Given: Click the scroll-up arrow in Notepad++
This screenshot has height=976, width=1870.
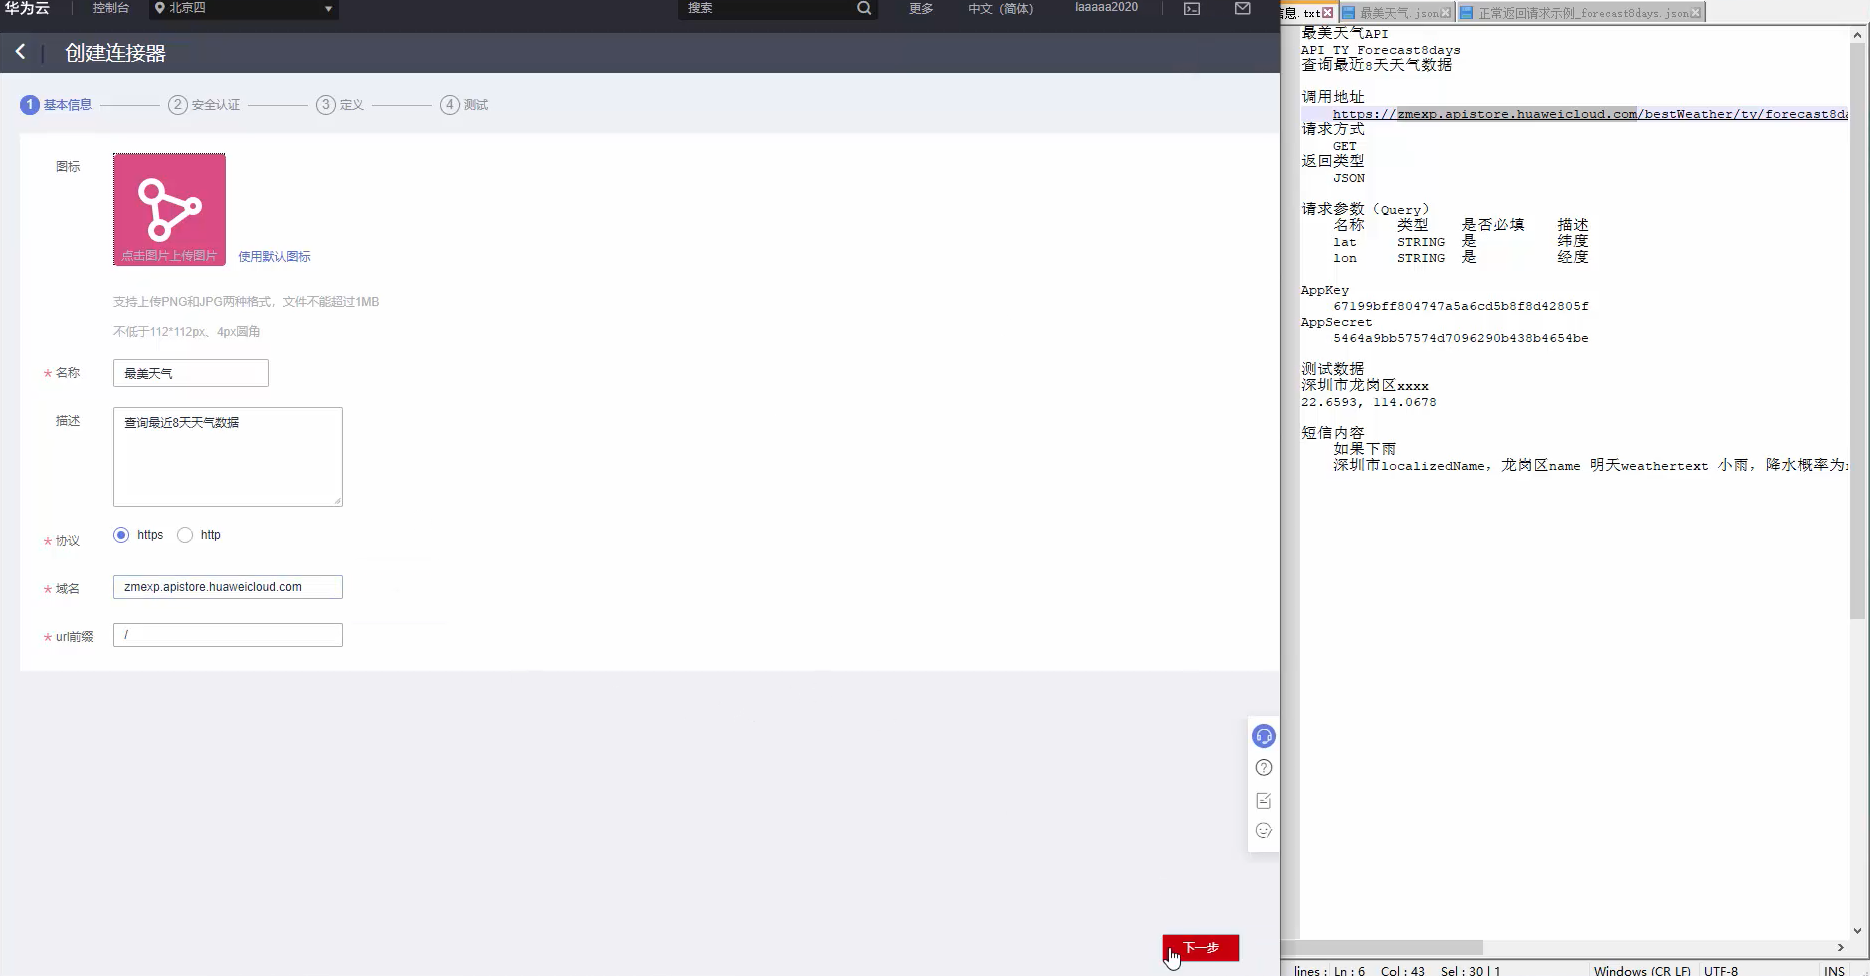Looking at the screenshot, I should [1857, 34].
